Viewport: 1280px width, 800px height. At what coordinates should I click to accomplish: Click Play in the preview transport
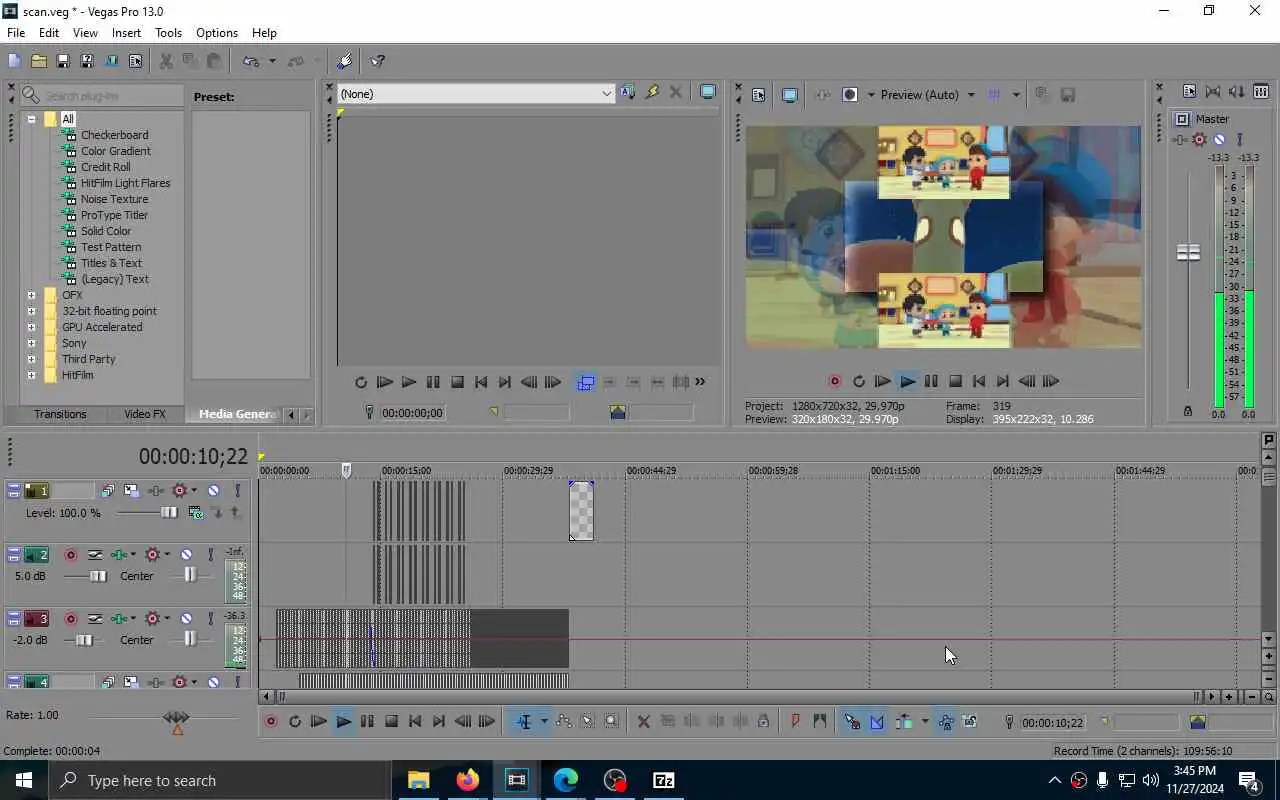tap(906, 381)
